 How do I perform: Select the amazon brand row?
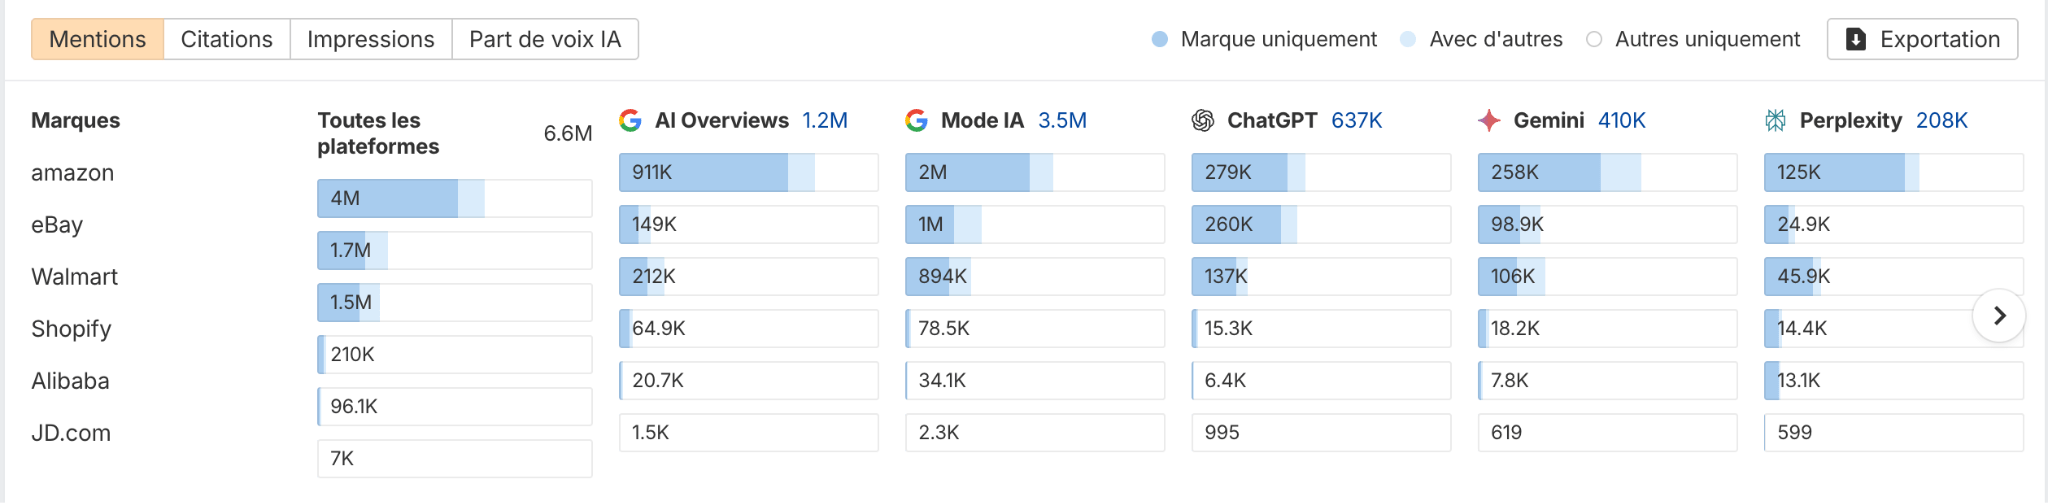73,173
